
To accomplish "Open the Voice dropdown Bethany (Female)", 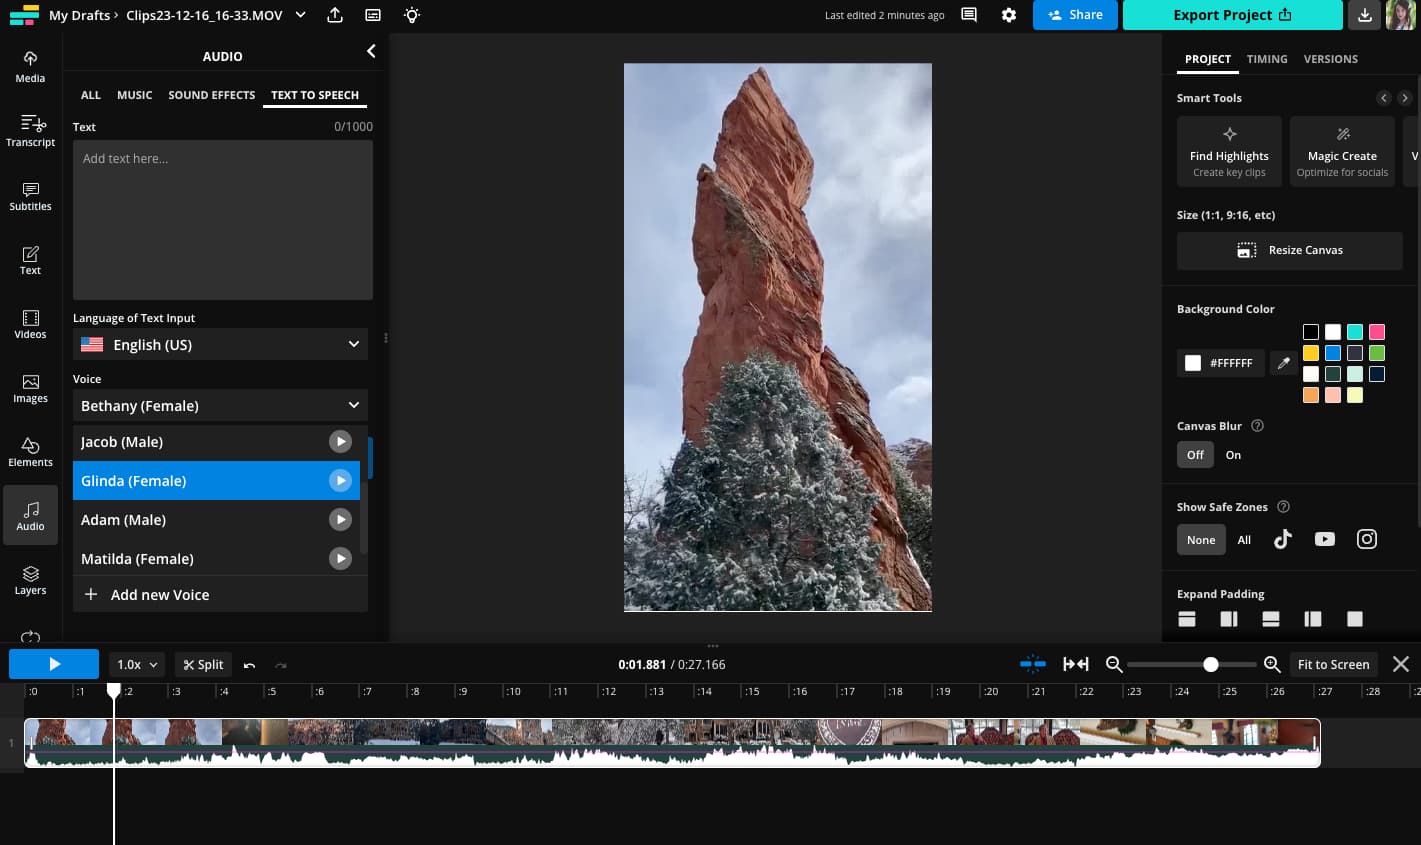I will (220, 405).
